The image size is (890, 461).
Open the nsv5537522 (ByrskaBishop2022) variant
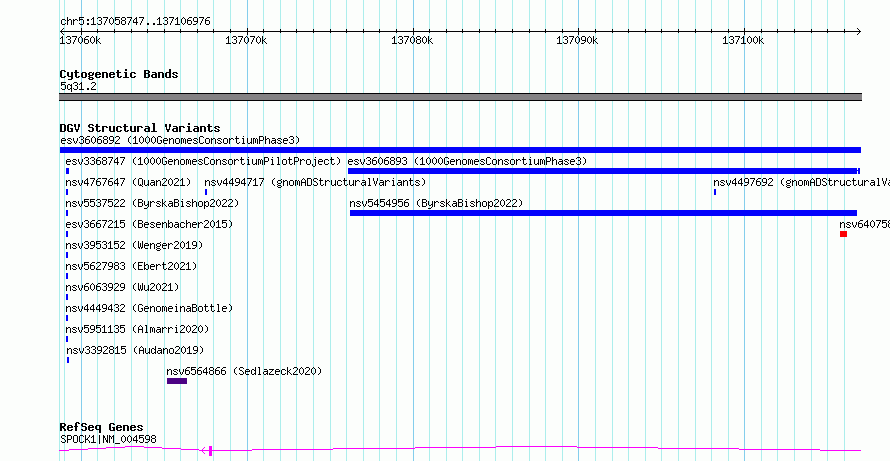pos(152,203)
